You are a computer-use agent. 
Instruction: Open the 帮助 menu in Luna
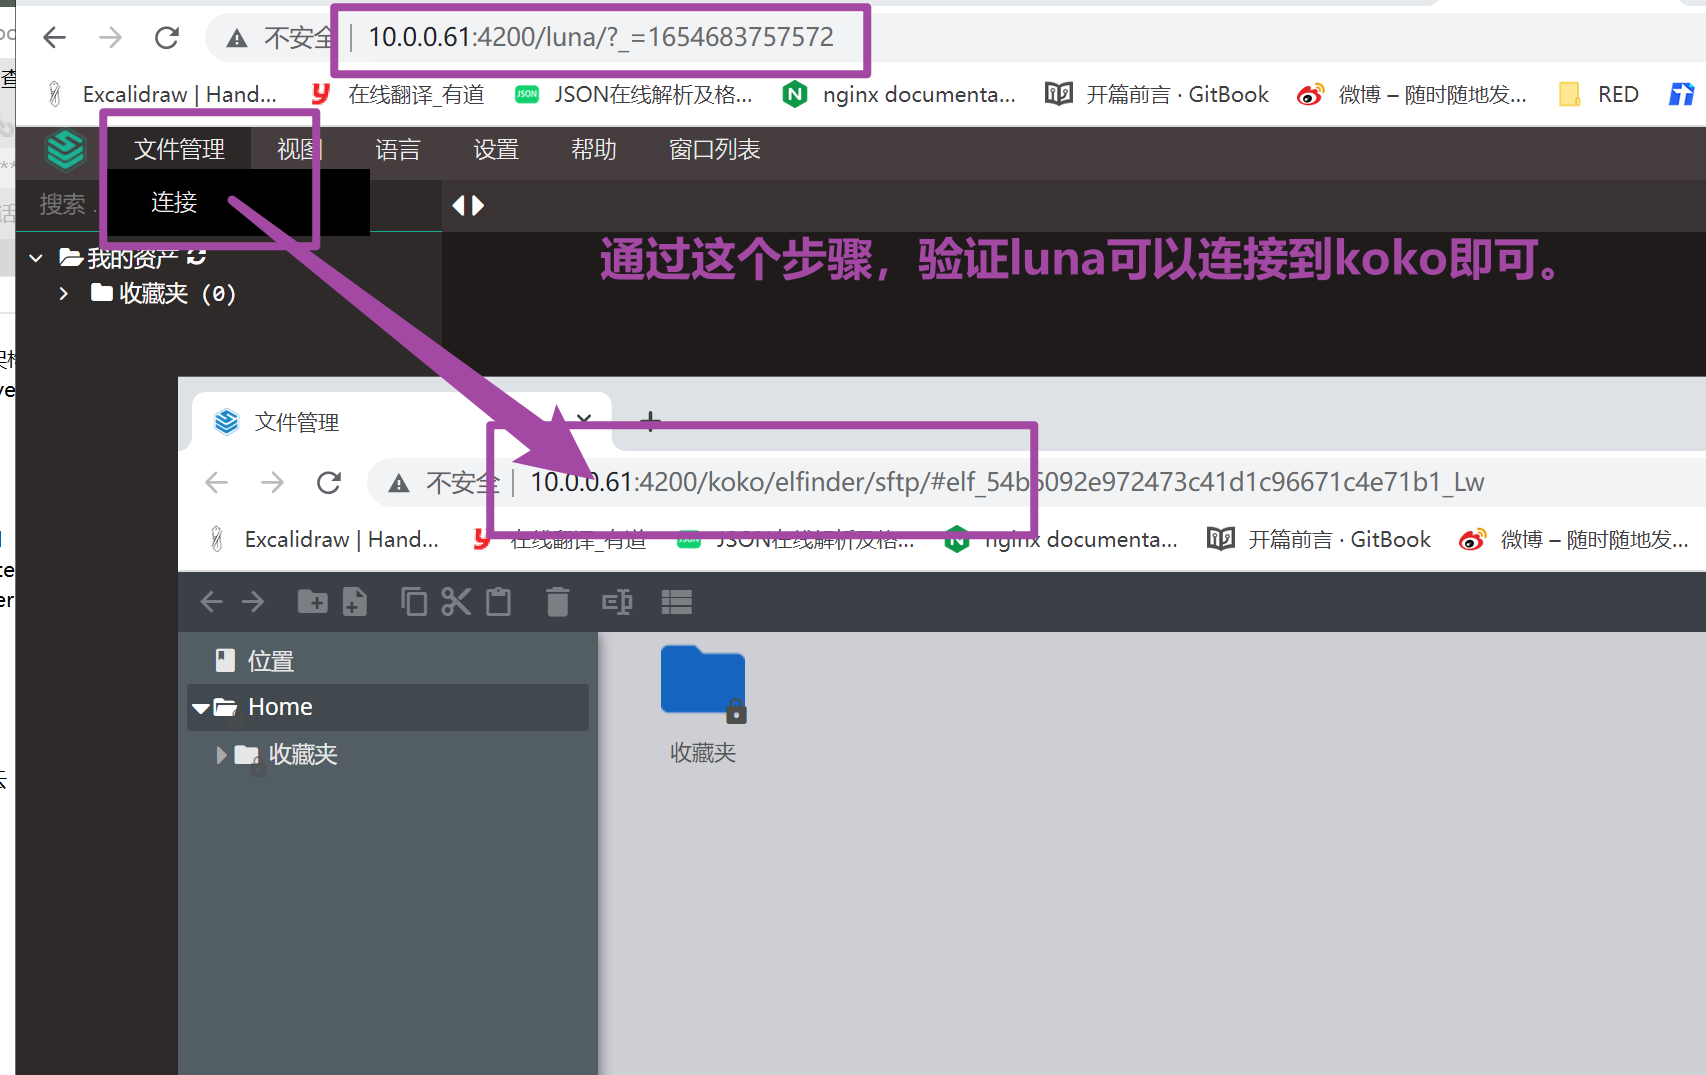(594, 149)
